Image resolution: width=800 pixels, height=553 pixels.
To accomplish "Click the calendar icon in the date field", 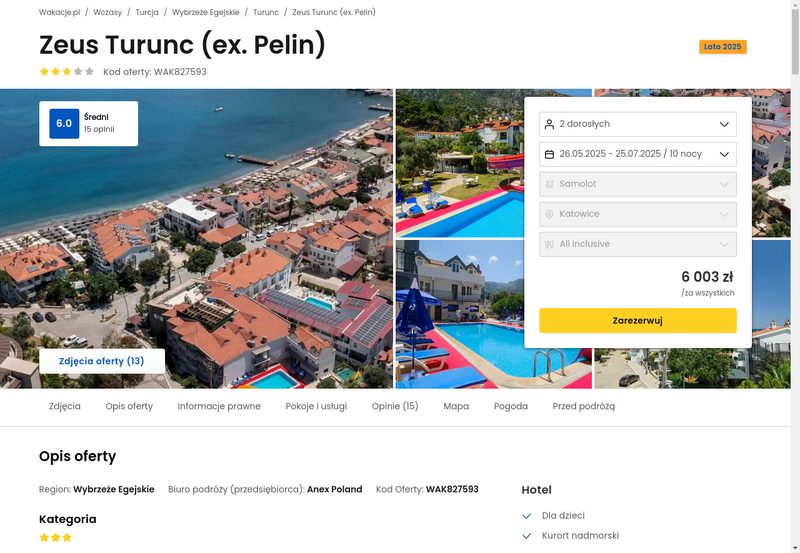I will [549, 154].
